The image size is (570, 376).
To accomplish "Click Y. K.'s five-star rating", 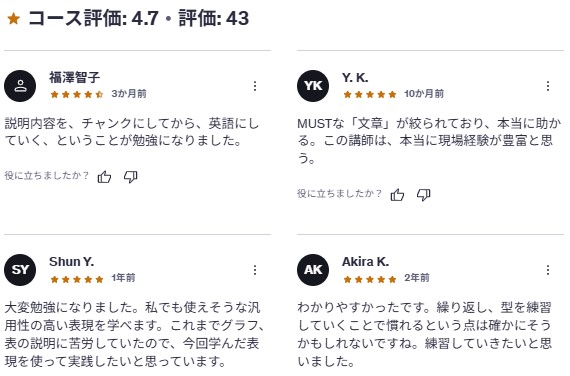I will [x=370, y=95].
